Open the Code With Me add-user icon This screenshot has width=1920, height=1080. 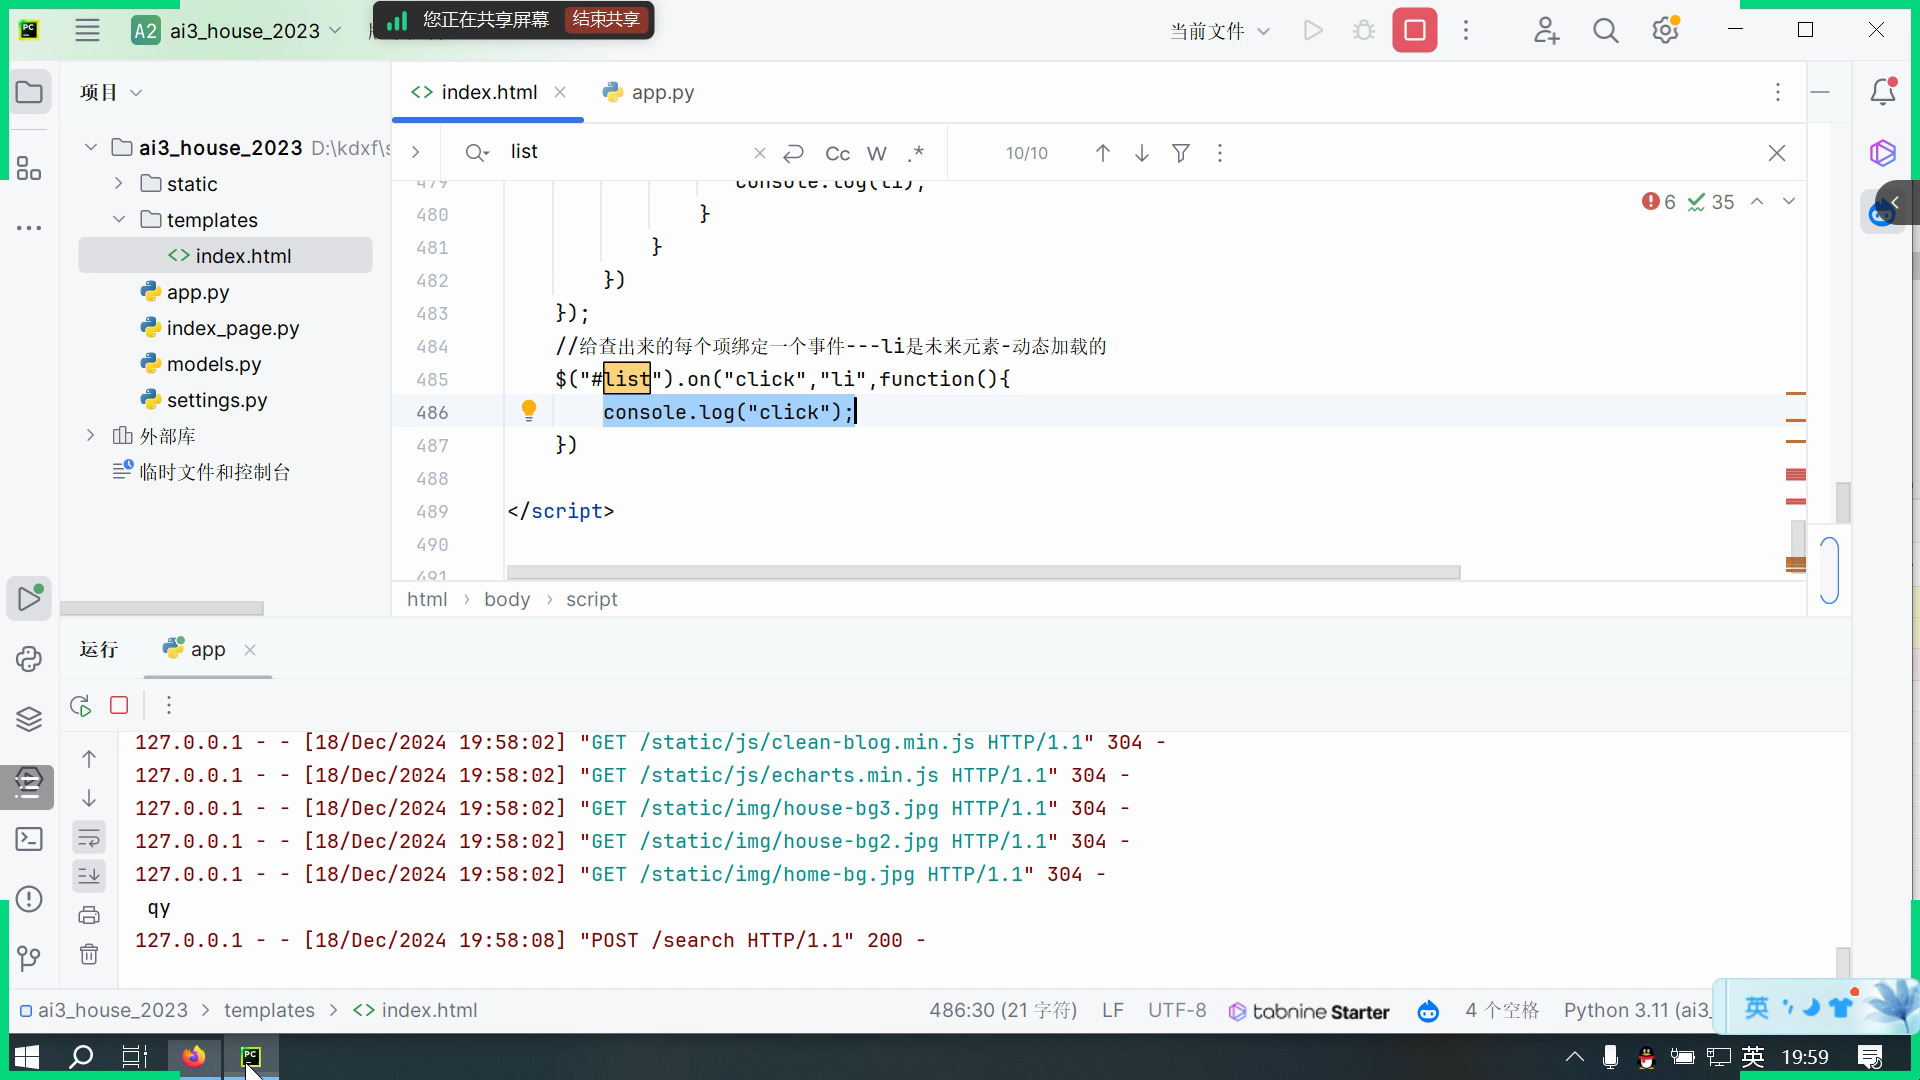[x=1546, y=30]
